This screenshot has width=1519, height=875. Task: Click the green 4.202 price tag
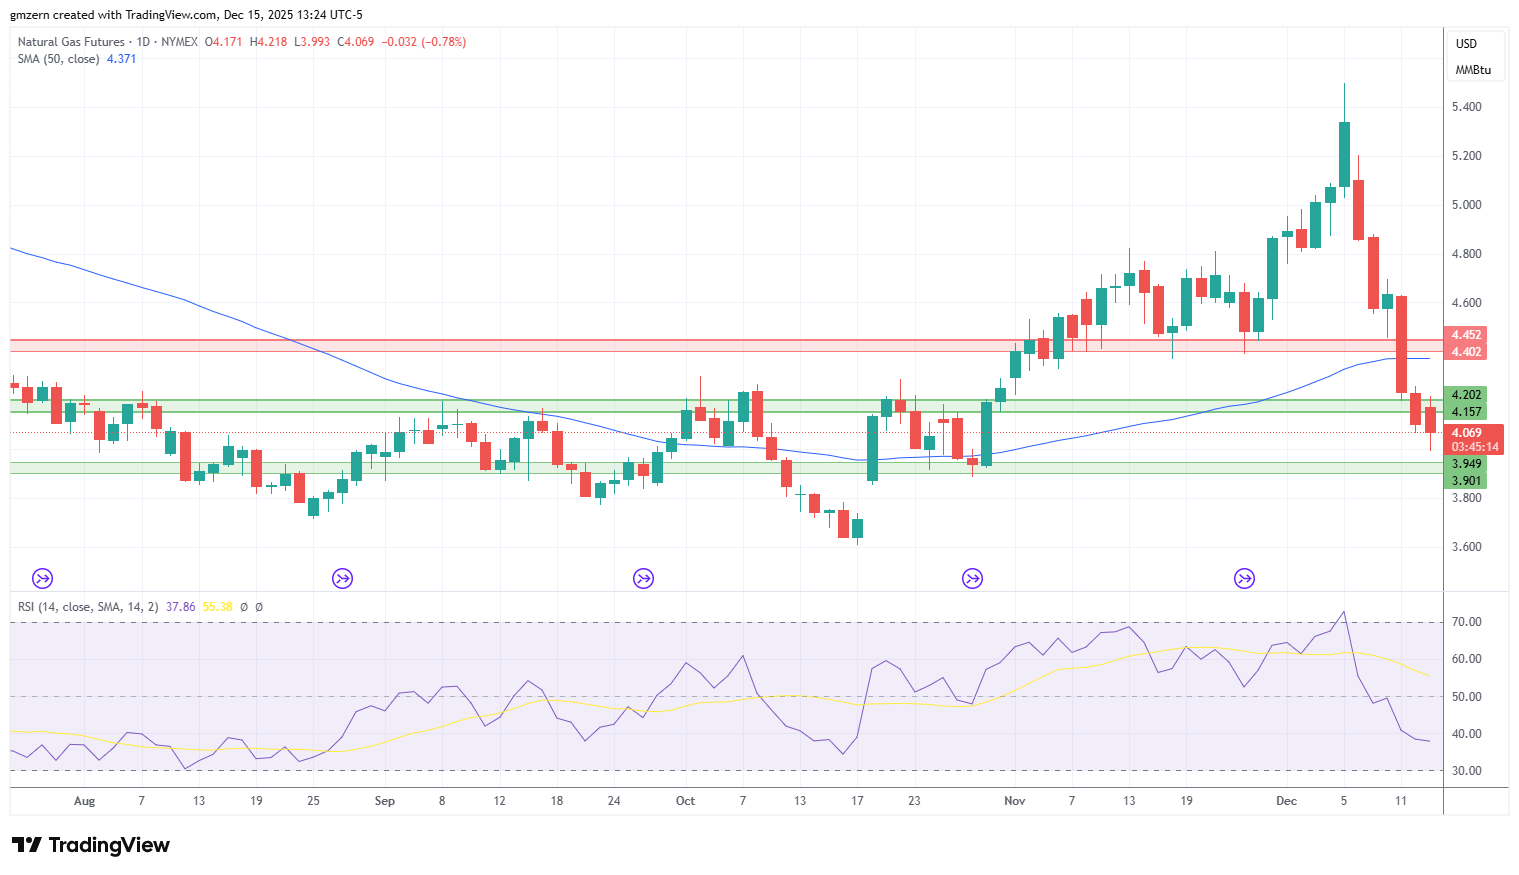(1466, 395)
